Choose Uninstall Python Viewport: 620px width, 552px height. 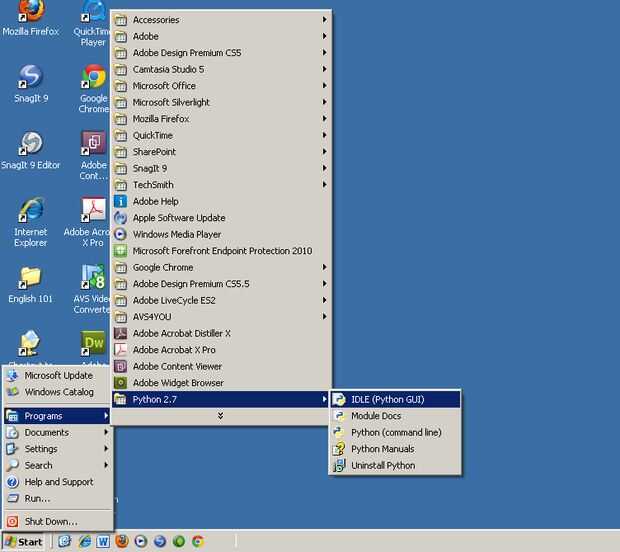(x=395, y=465)
